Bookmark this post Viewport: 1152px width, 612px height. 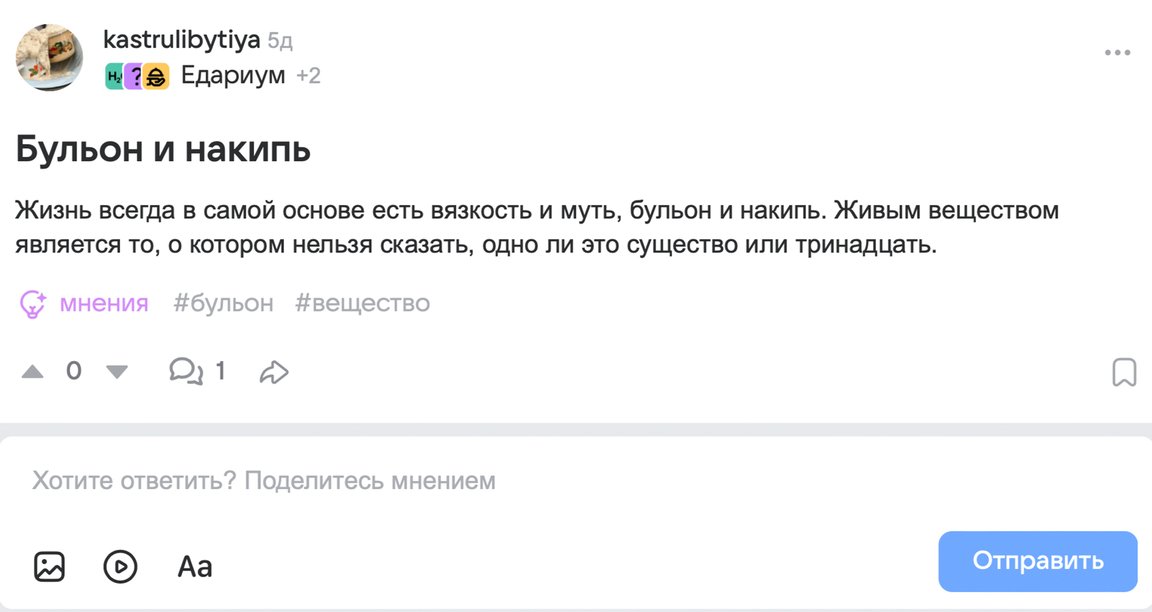[x=1124, y=373]
